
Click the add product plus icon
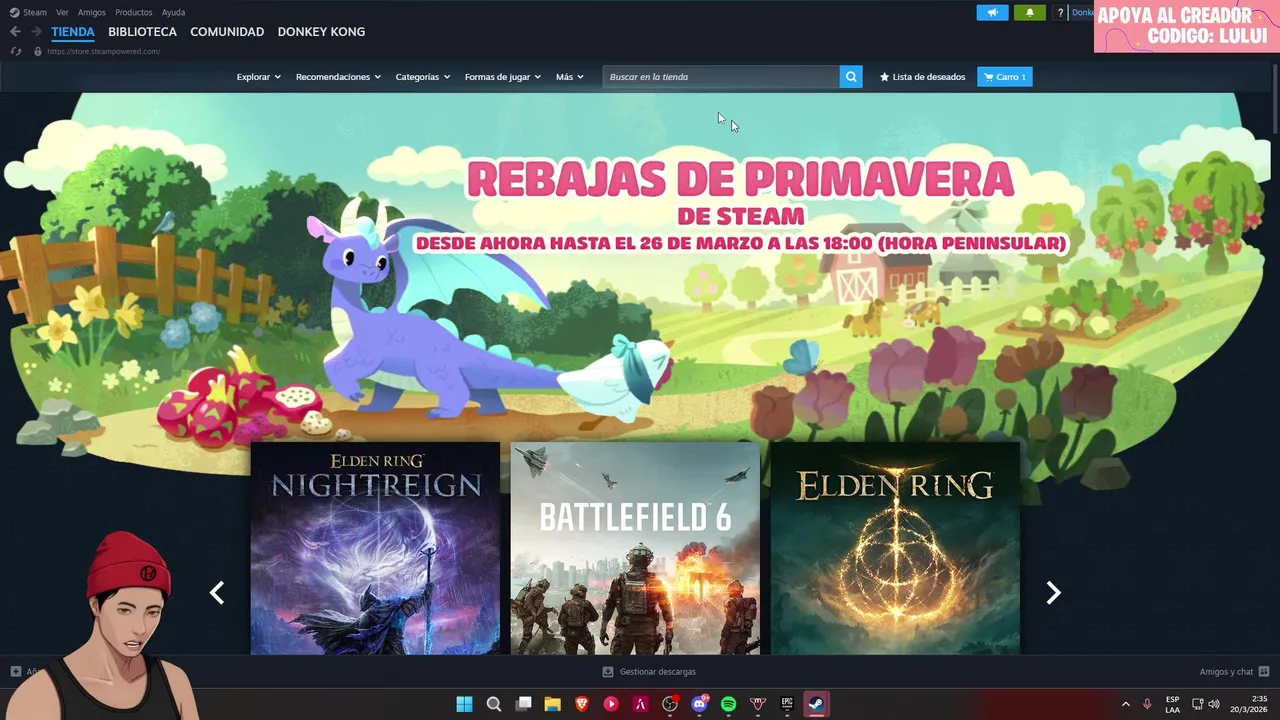pos(15,672)
